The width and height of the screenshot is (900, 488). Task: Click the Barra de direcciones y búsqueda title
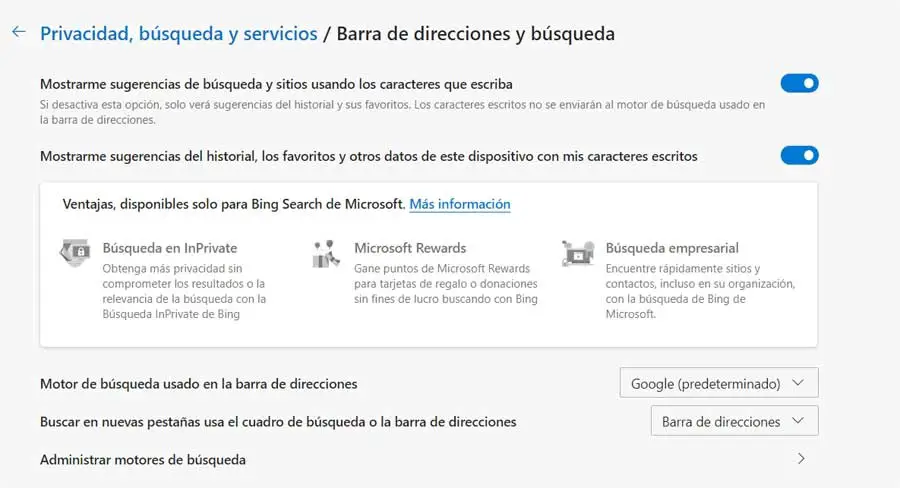(475, 34)
